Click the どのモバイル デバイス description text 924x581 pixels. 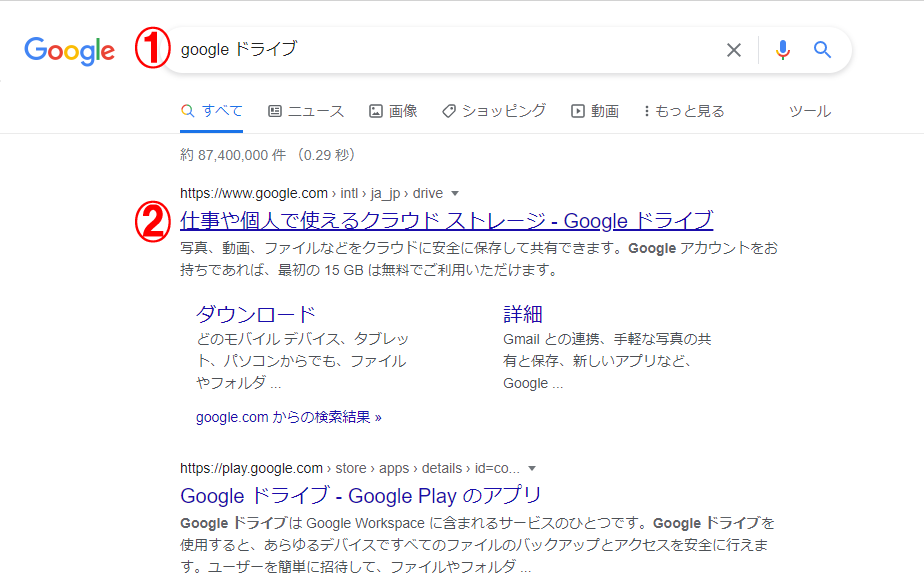[302, 361]
